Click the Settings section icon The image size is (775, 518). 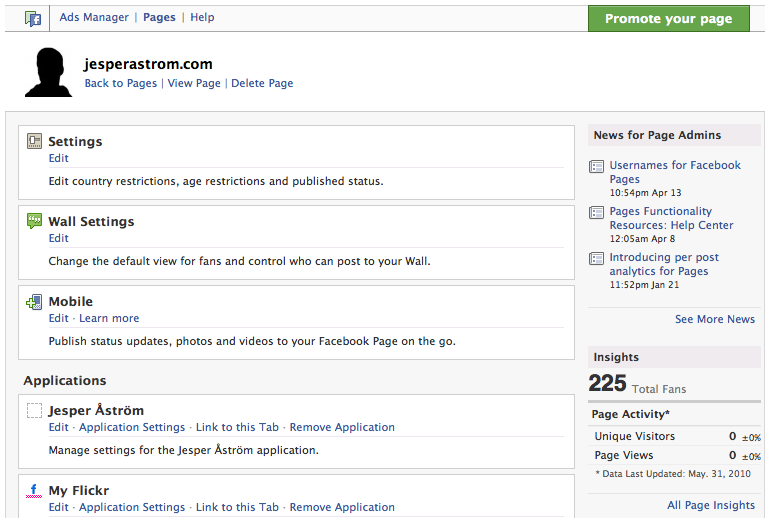(x=34, y=141)
